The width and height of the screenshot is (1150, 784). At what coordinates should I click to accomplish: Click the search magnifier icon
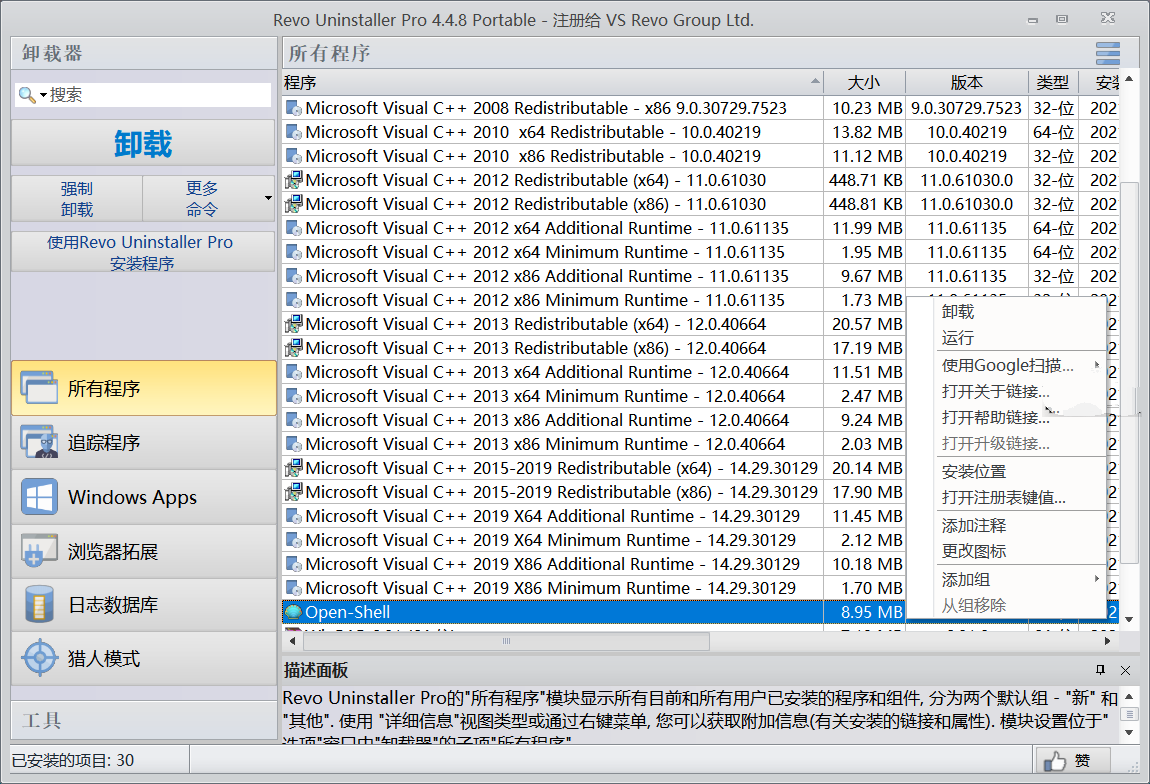[x=27, y=95]
